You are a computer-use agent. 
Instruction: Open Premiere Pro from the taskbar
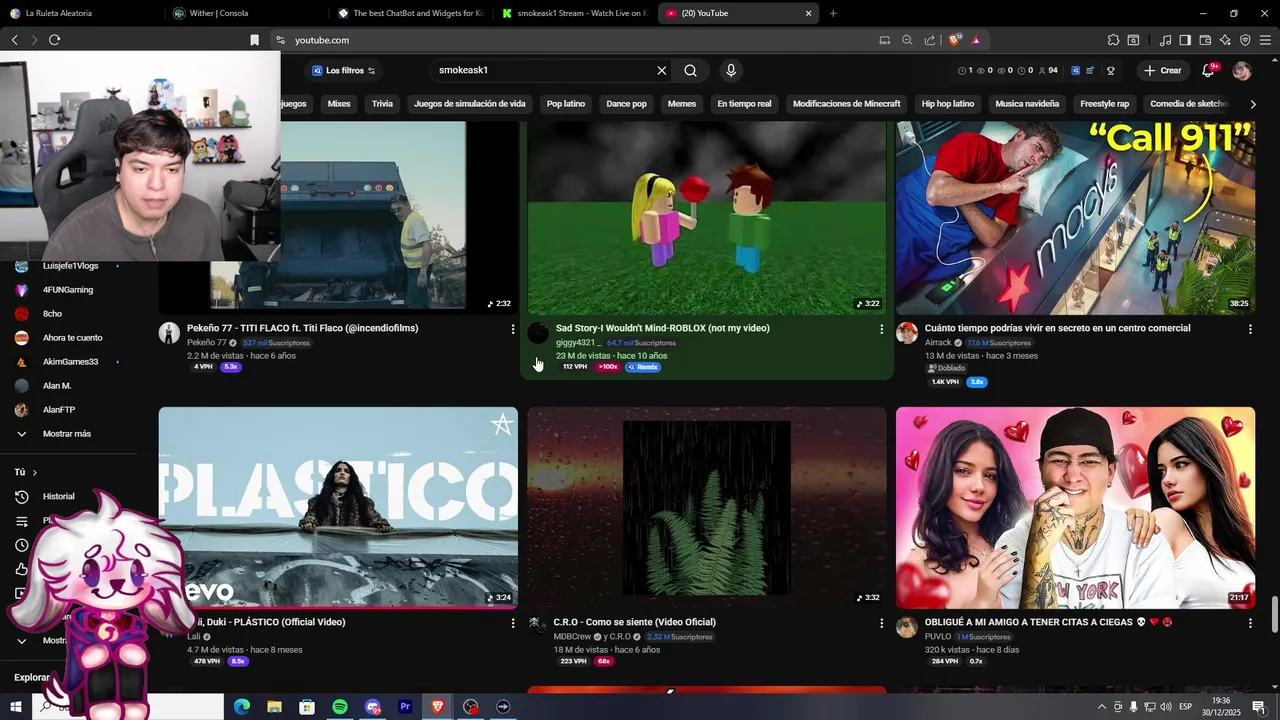[x=405, y=707]
